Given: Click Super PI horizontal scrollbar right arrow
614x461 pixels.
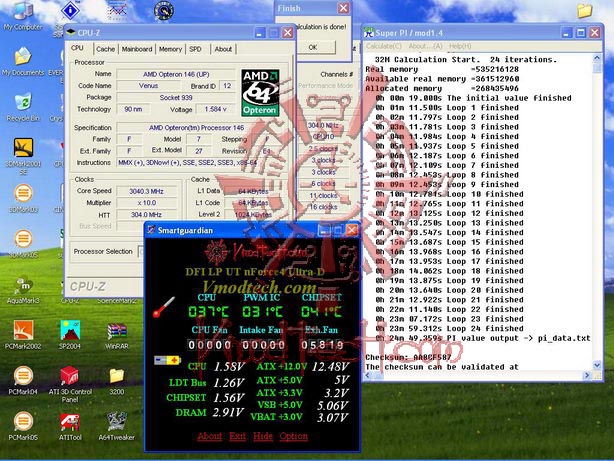Looking at the screenshot, I should click(587, 375).
